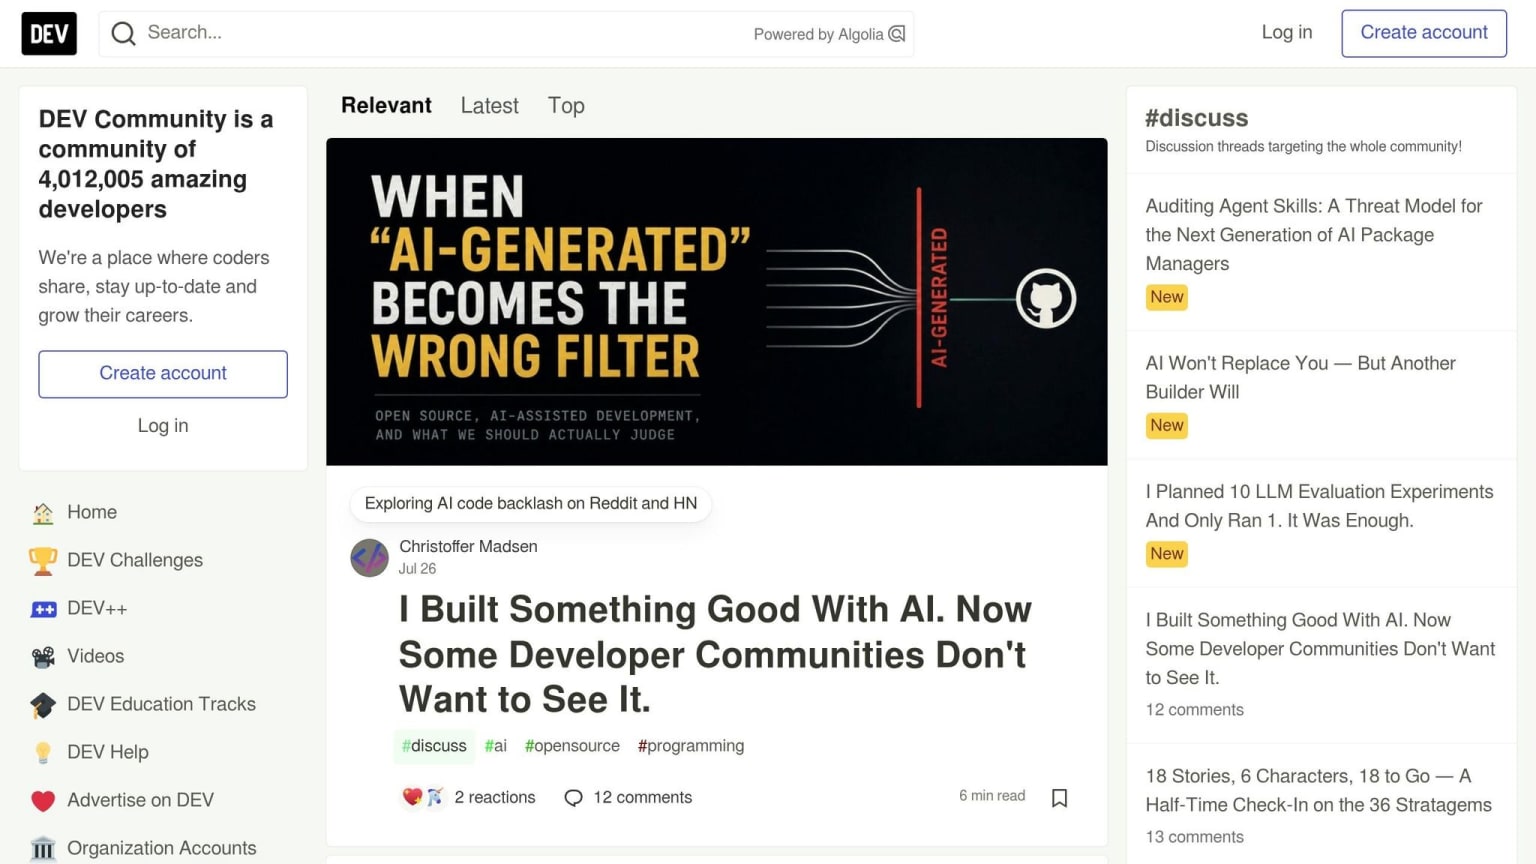
Task: Switch to the Latest feed tab
Action: (489, 106)
